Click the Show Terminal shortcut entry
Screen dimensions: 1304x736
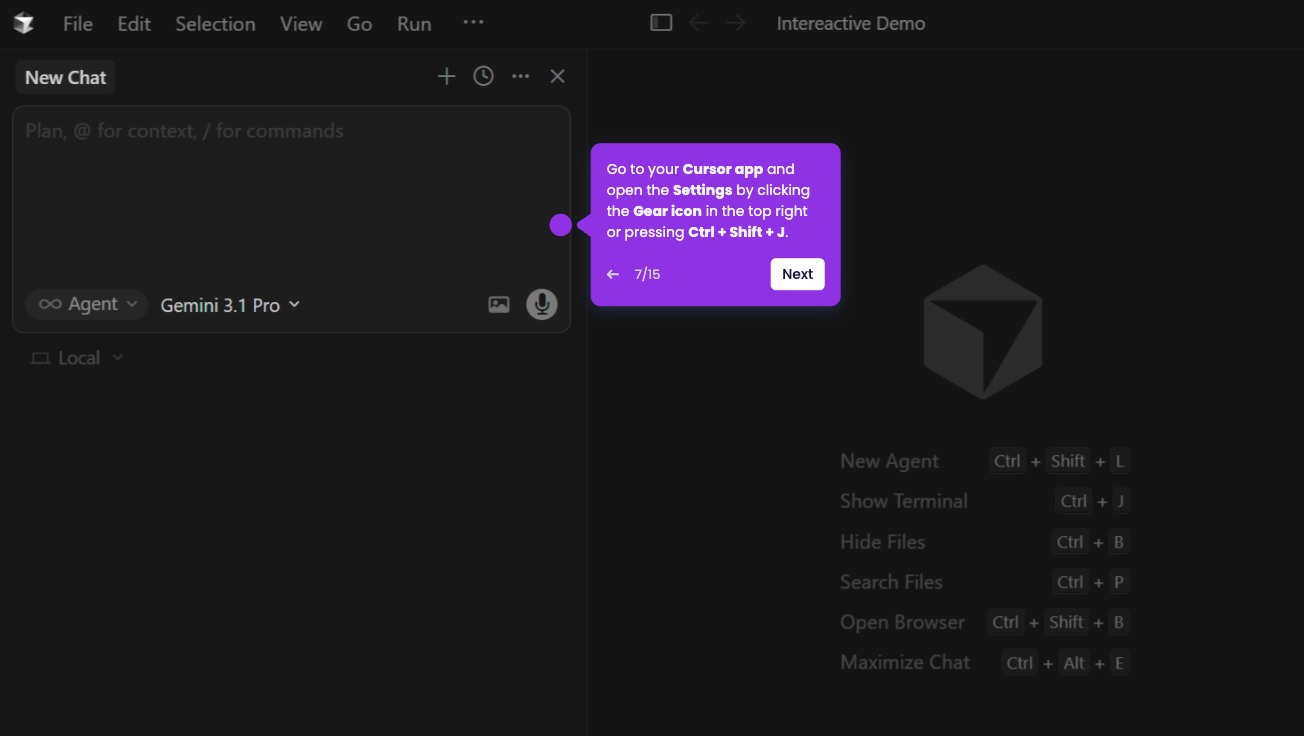click(984, 501)
